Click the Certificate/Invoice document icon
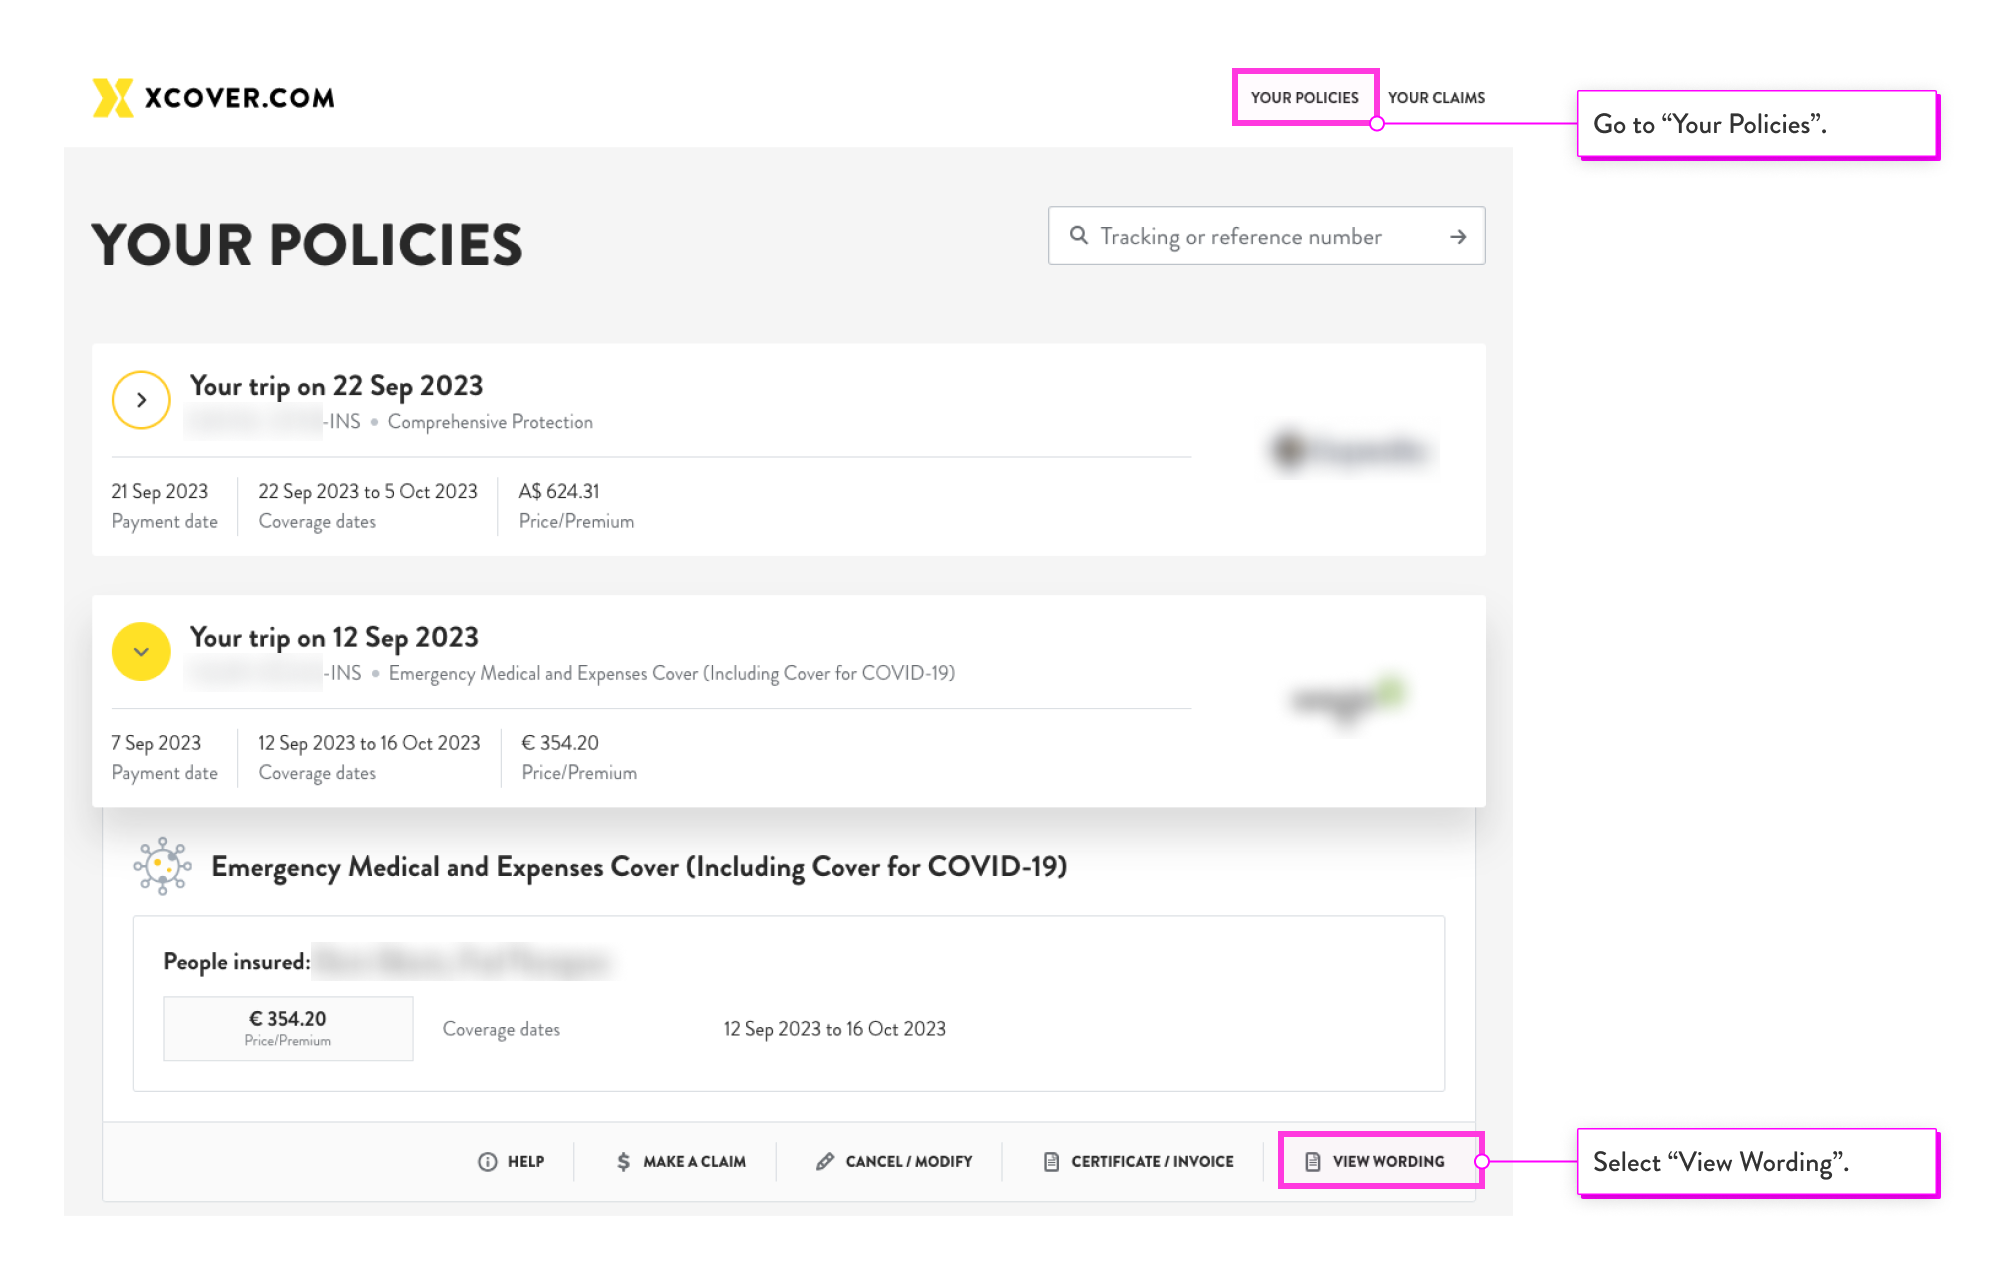 click(1051, 1161)
